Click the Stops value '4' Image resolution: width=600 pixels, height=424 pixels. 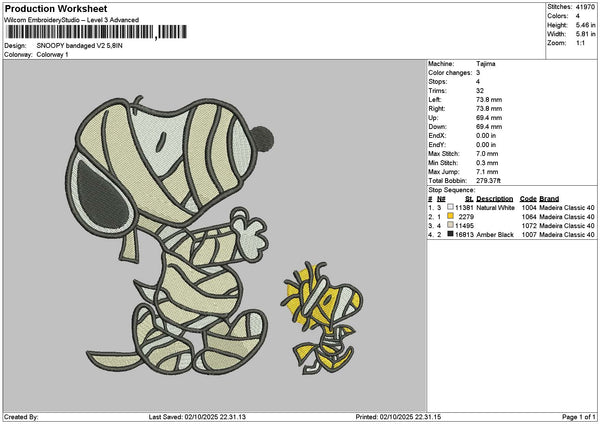478,82
